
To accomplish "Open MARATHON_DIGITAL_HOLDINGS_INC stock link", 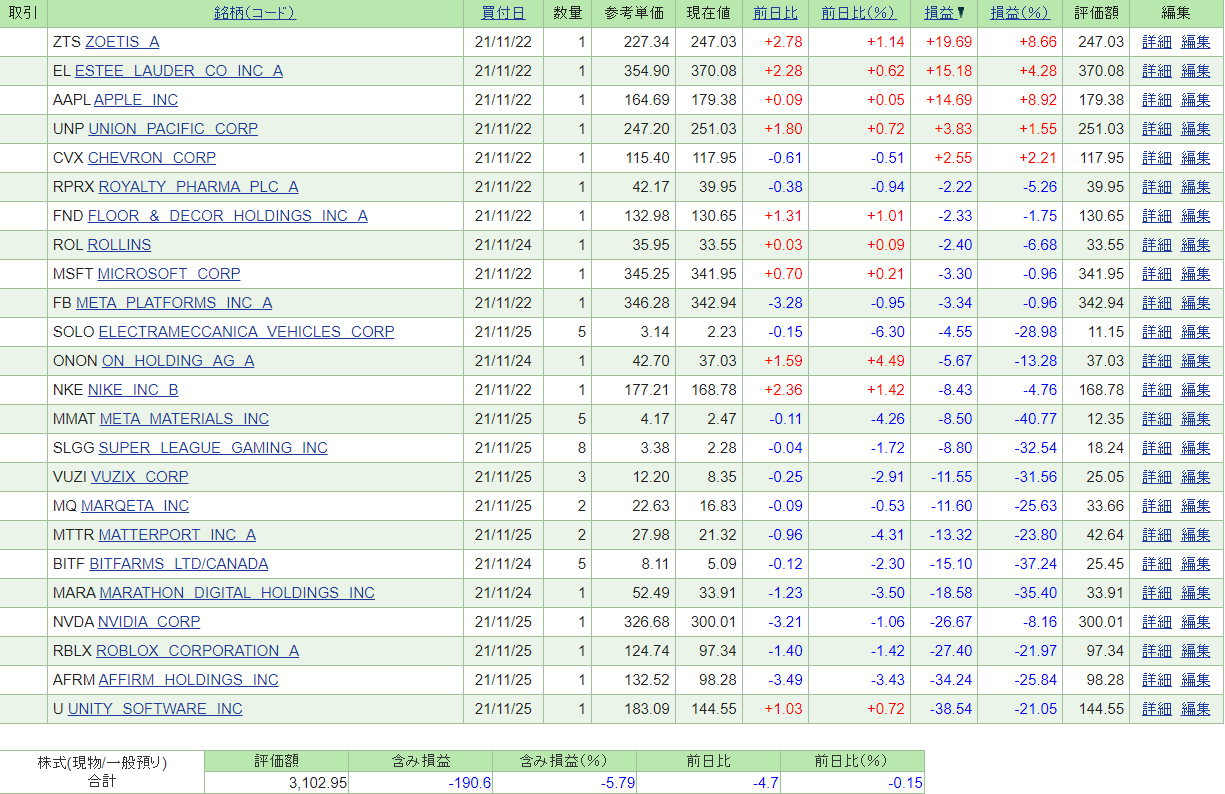I will tap(237, 593).
